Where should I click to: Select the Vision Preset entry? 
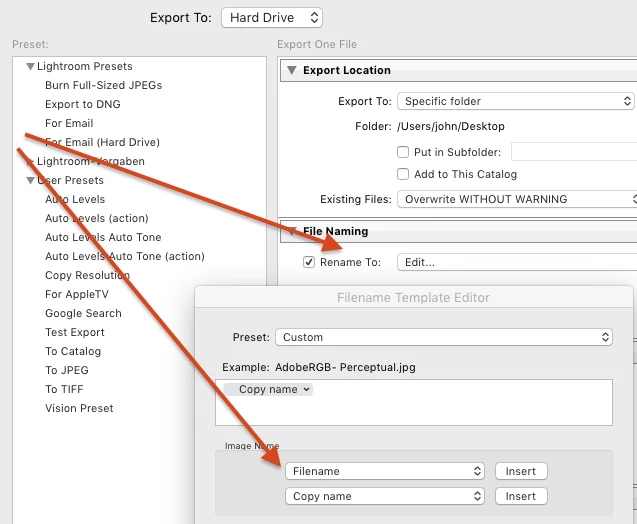click(x=79, y=408)
